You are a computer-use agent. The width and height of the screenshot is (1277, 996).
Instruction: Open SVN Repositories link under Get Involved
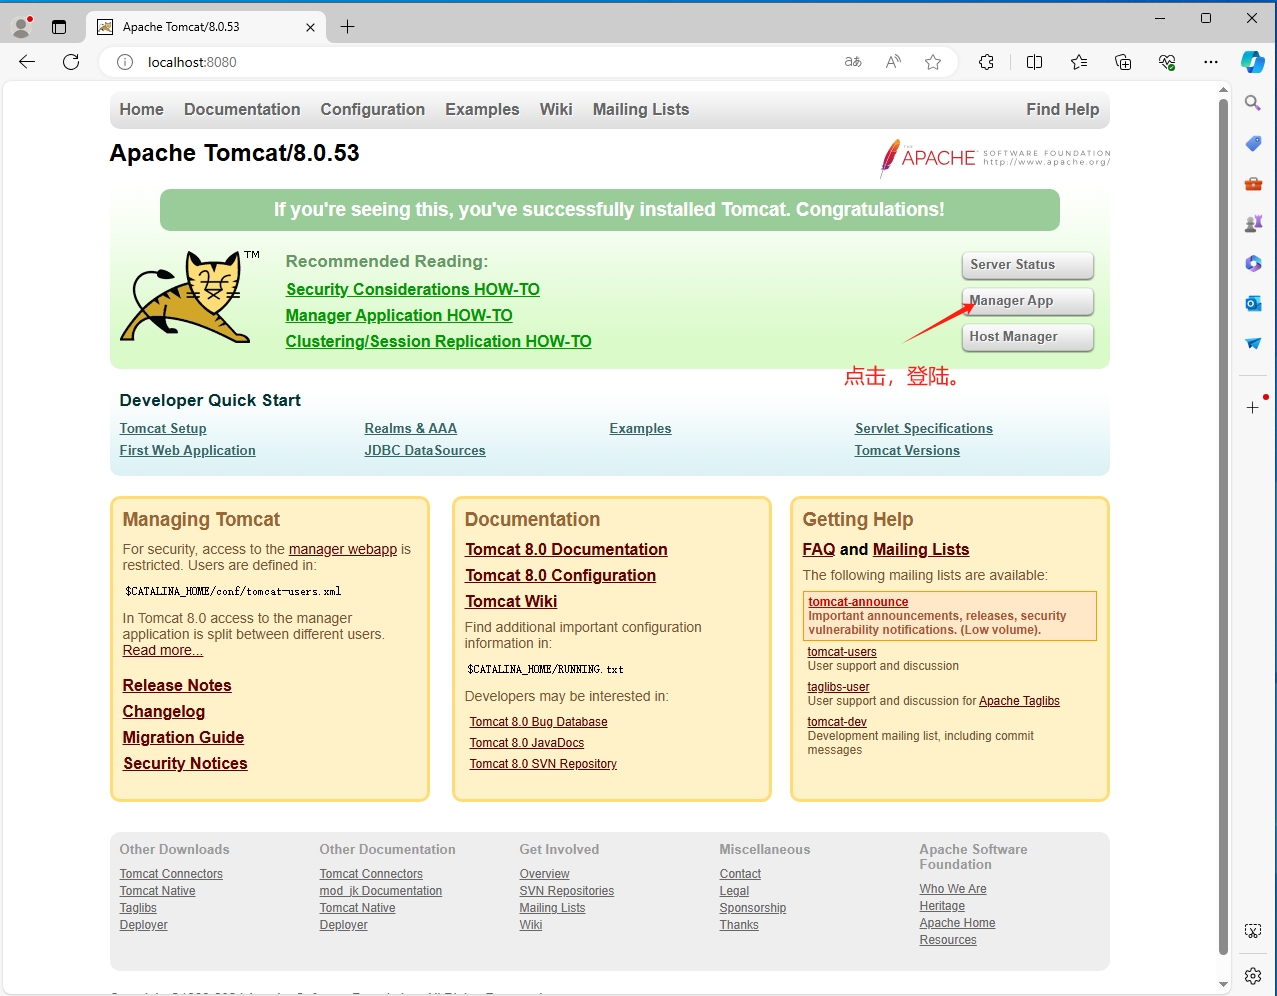(x=567, y=891)
